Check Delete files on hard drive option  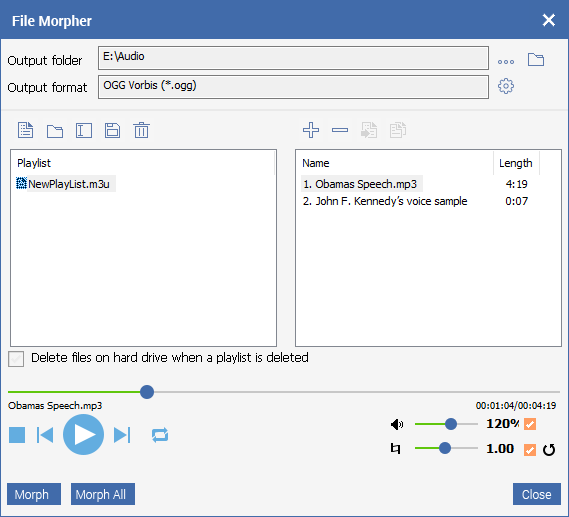(x=16, y=358)
